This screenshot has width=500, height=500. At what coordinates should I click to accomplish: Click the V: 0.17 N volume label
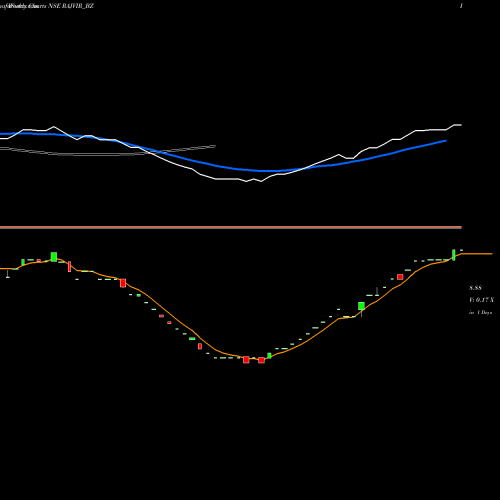pos(481,300)
